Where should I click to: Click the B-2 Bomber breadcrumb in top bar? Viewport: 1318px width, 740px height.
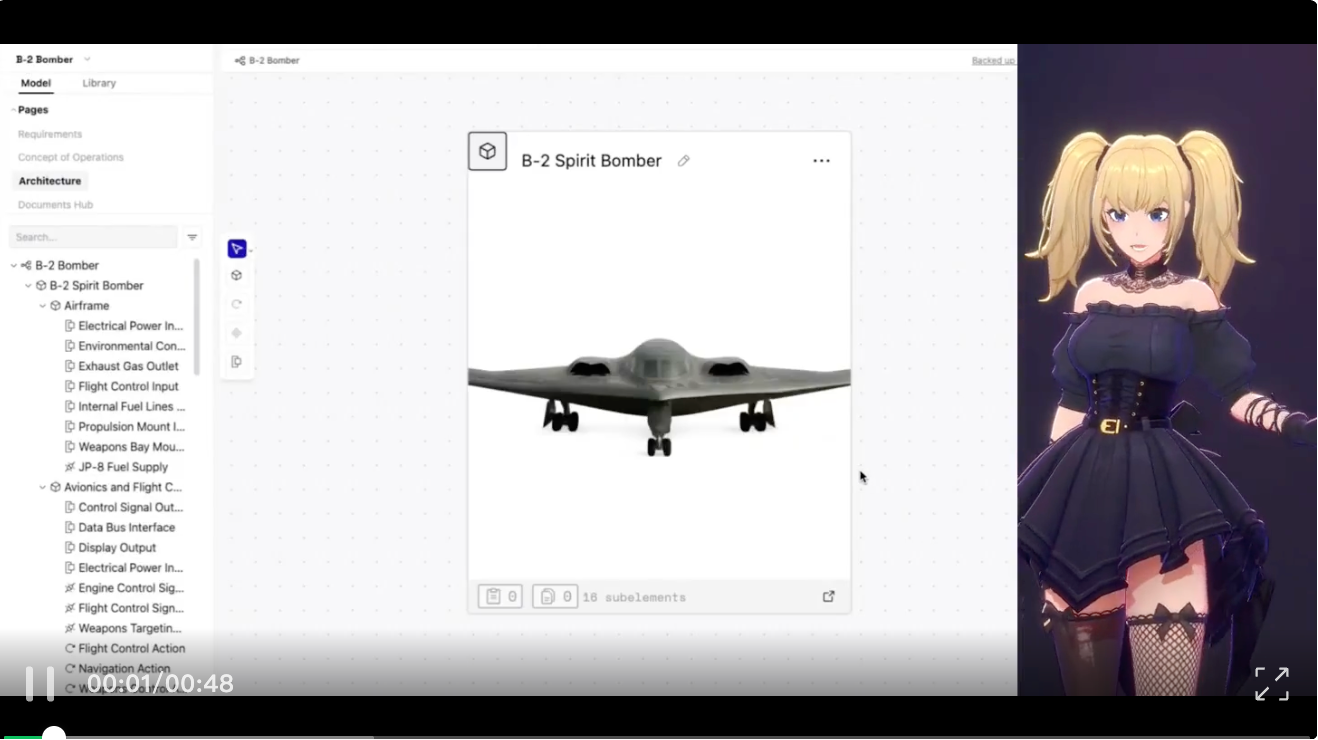tap(267, 61)
